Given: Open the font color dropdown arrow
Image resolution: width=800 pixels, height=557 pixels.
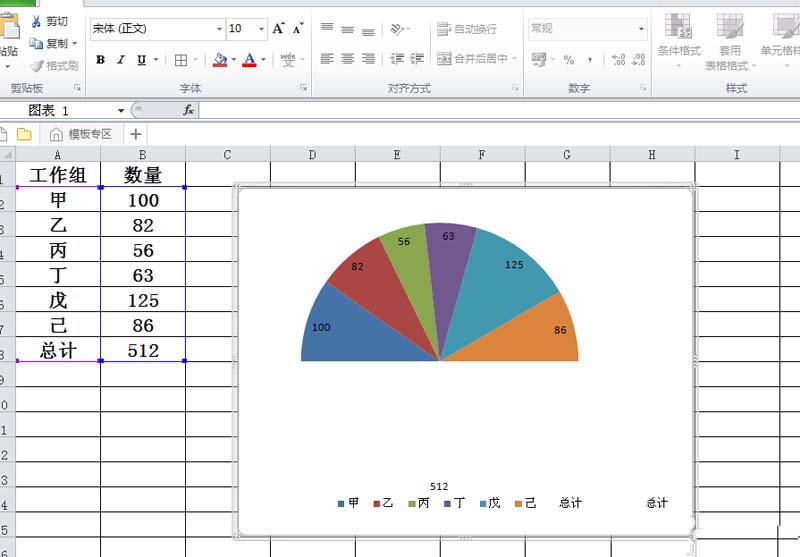Looking at the screenshot, I should coord(263,60).
